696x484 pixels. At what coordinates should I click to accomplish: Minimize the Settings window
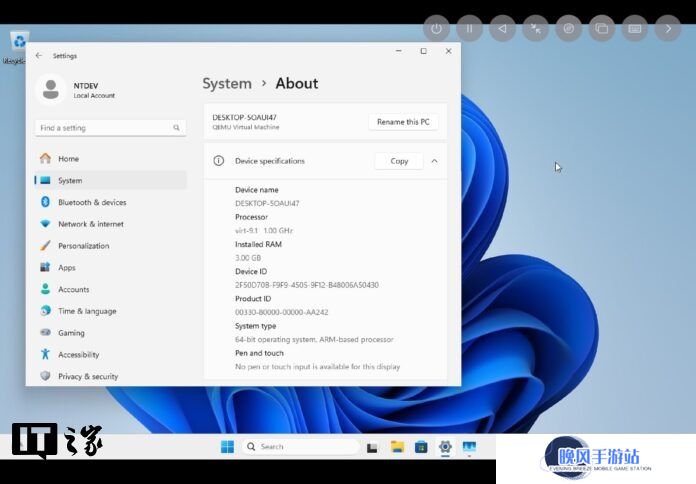tap(399, 51)
